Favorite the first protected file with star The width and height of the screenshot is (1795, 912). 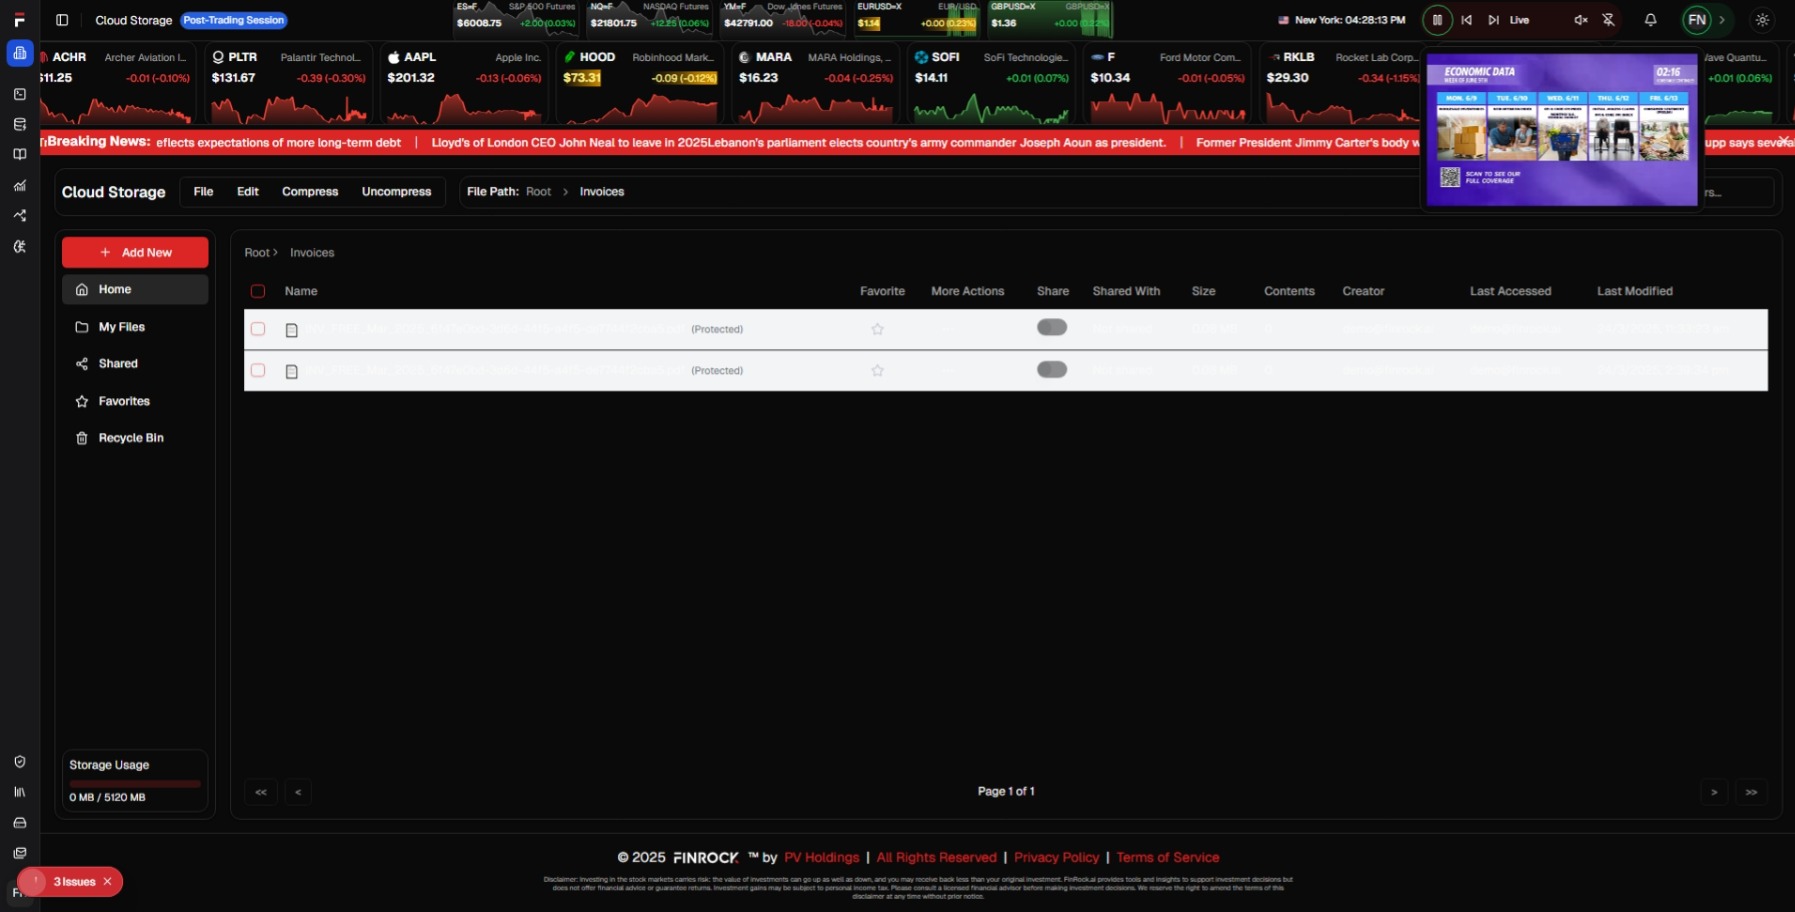pyautogui.click(x=877, y=329)
